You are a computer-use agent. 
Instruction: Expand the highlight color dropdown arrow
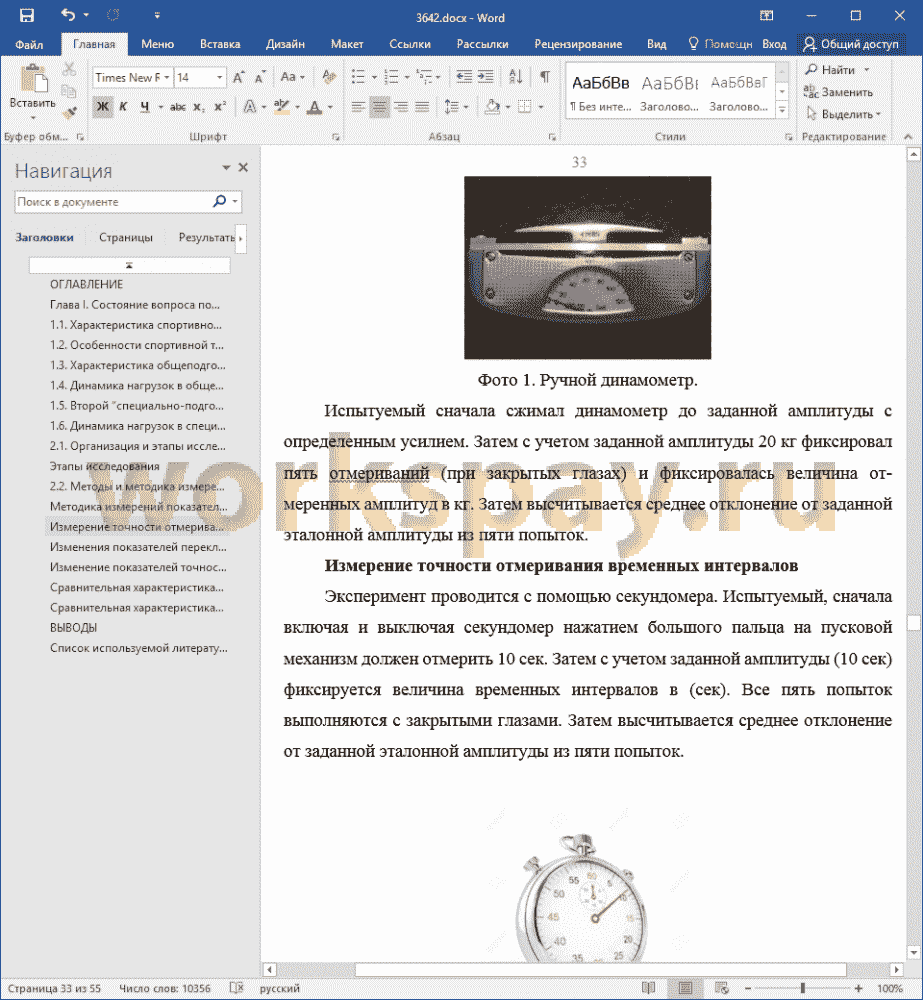click(297, 107)
